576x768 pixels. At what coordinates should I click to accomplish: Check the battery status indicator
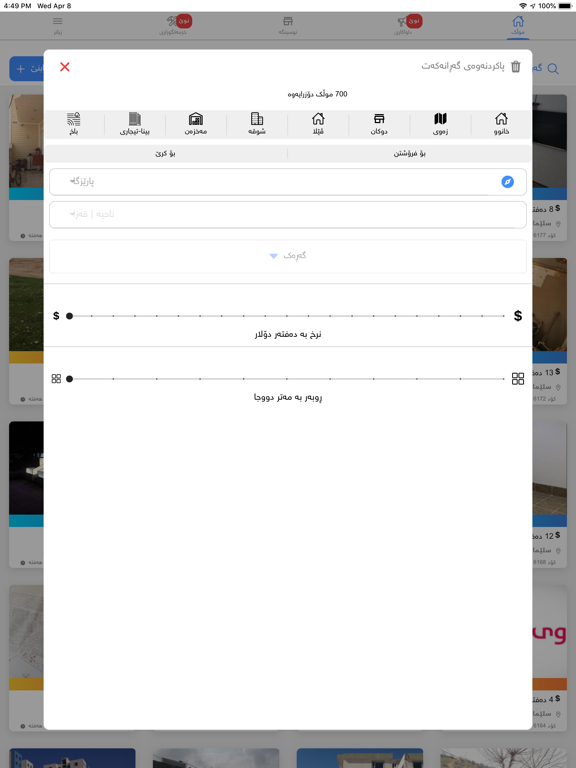[x=564, y=6]
